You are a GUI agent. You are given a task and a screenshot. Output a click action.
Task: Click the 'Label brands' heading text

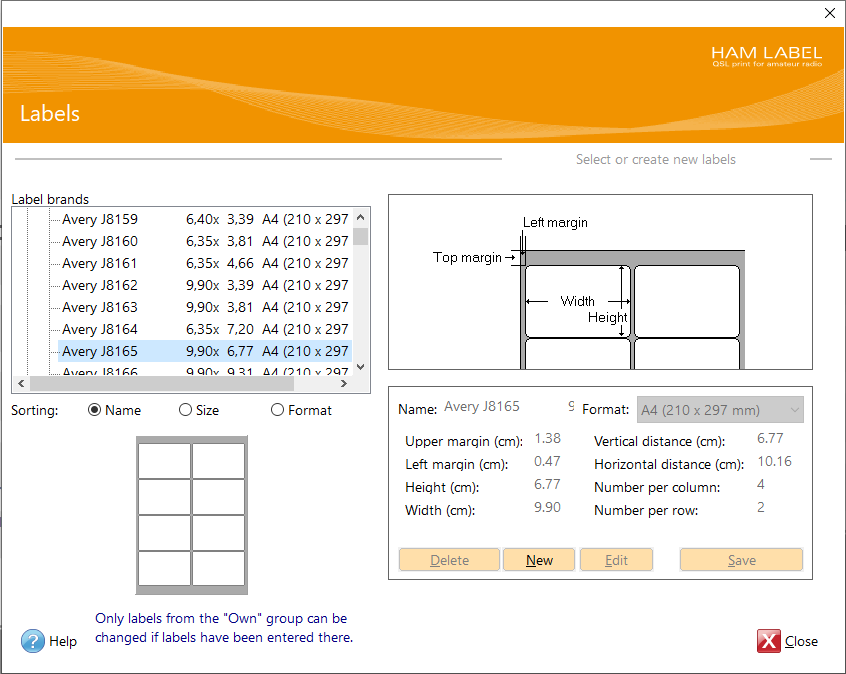point(50,199)
